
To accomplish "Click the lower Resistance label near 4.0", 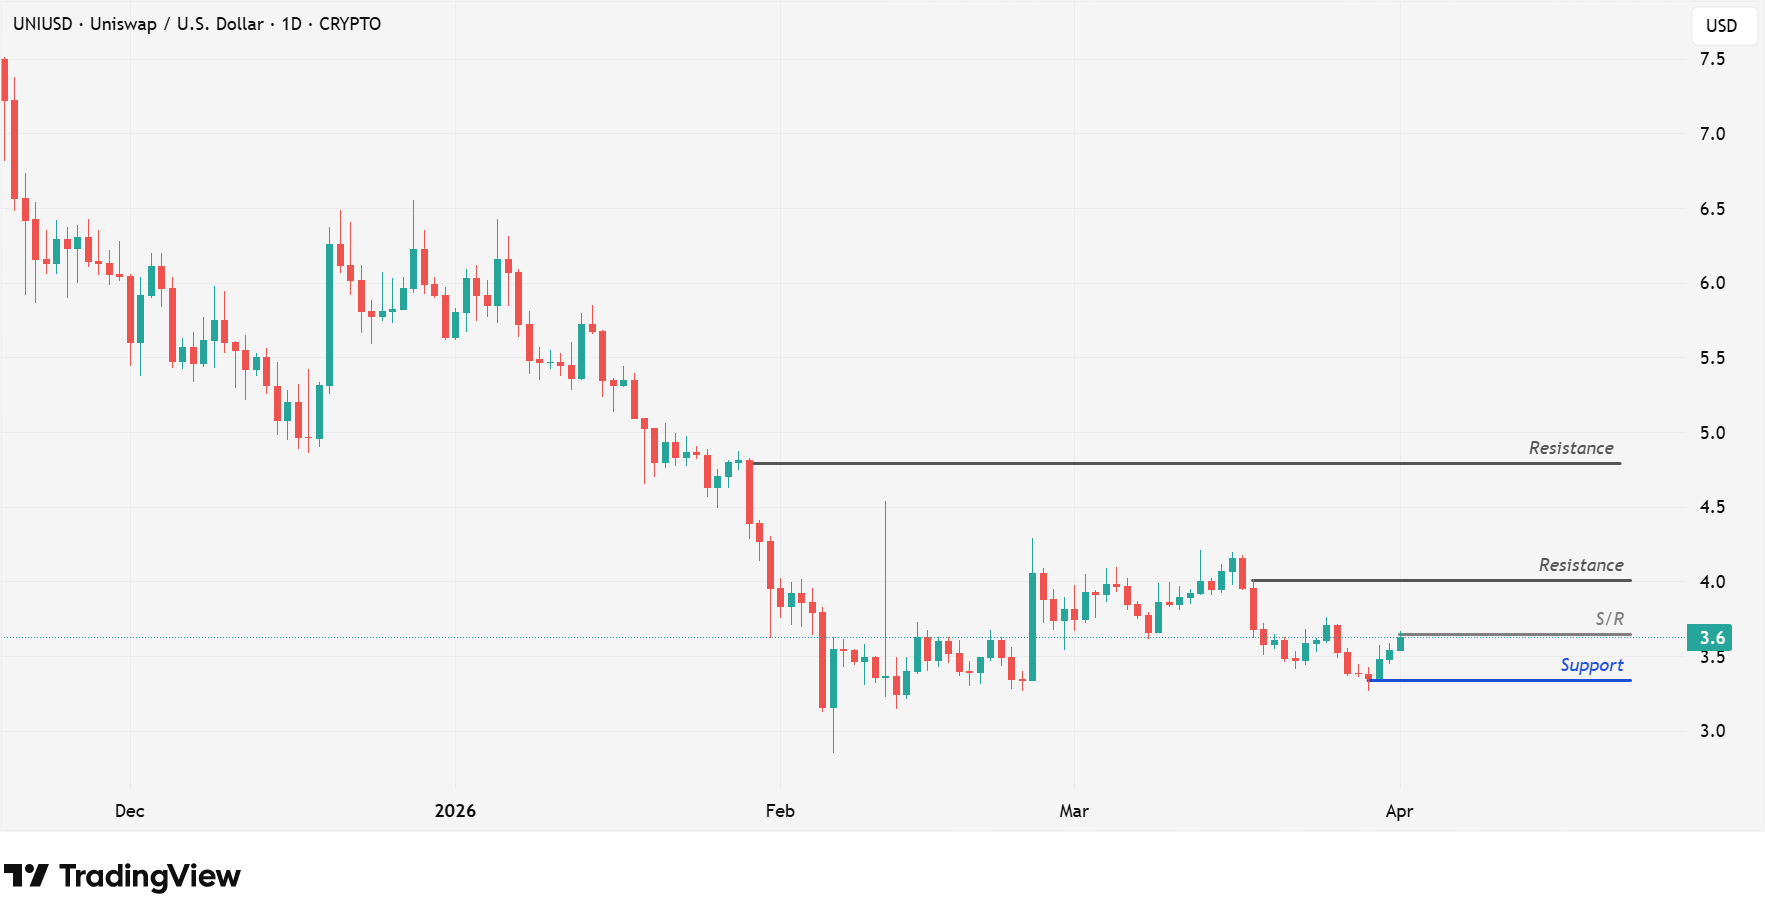I will pos(1580,566).
